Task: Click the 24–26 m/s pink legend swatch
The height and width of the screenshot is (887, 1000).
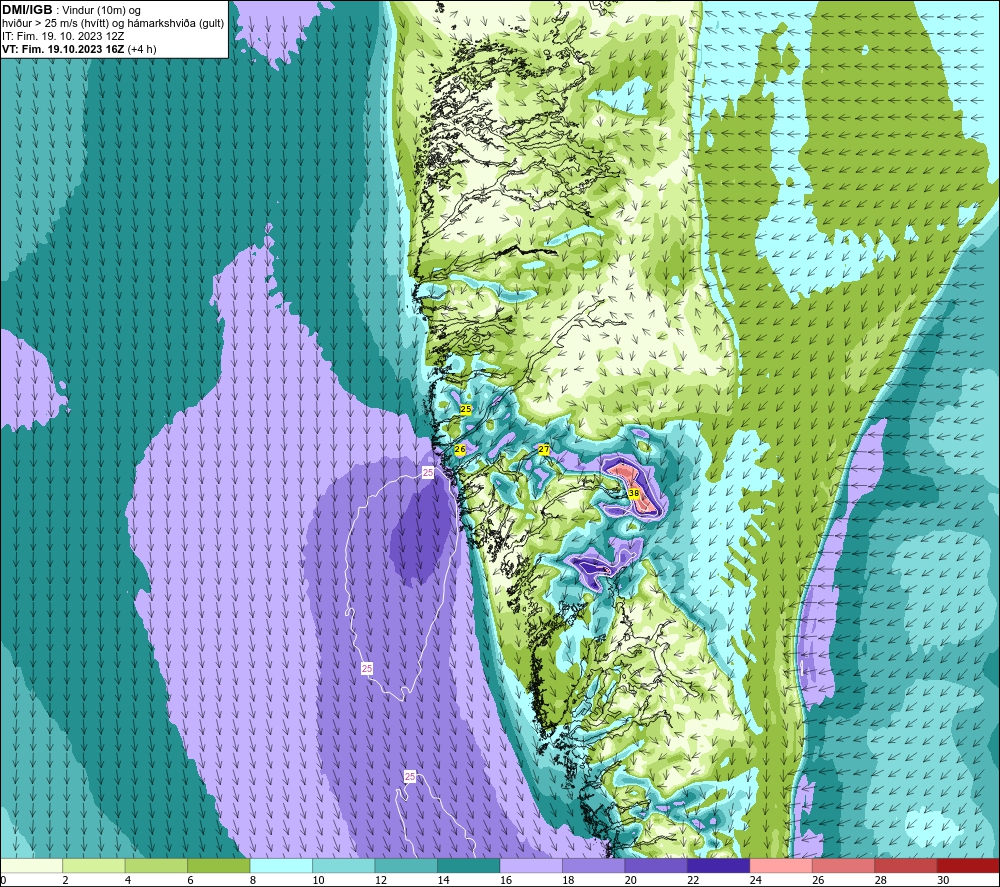Action: [x=781, y=865]
